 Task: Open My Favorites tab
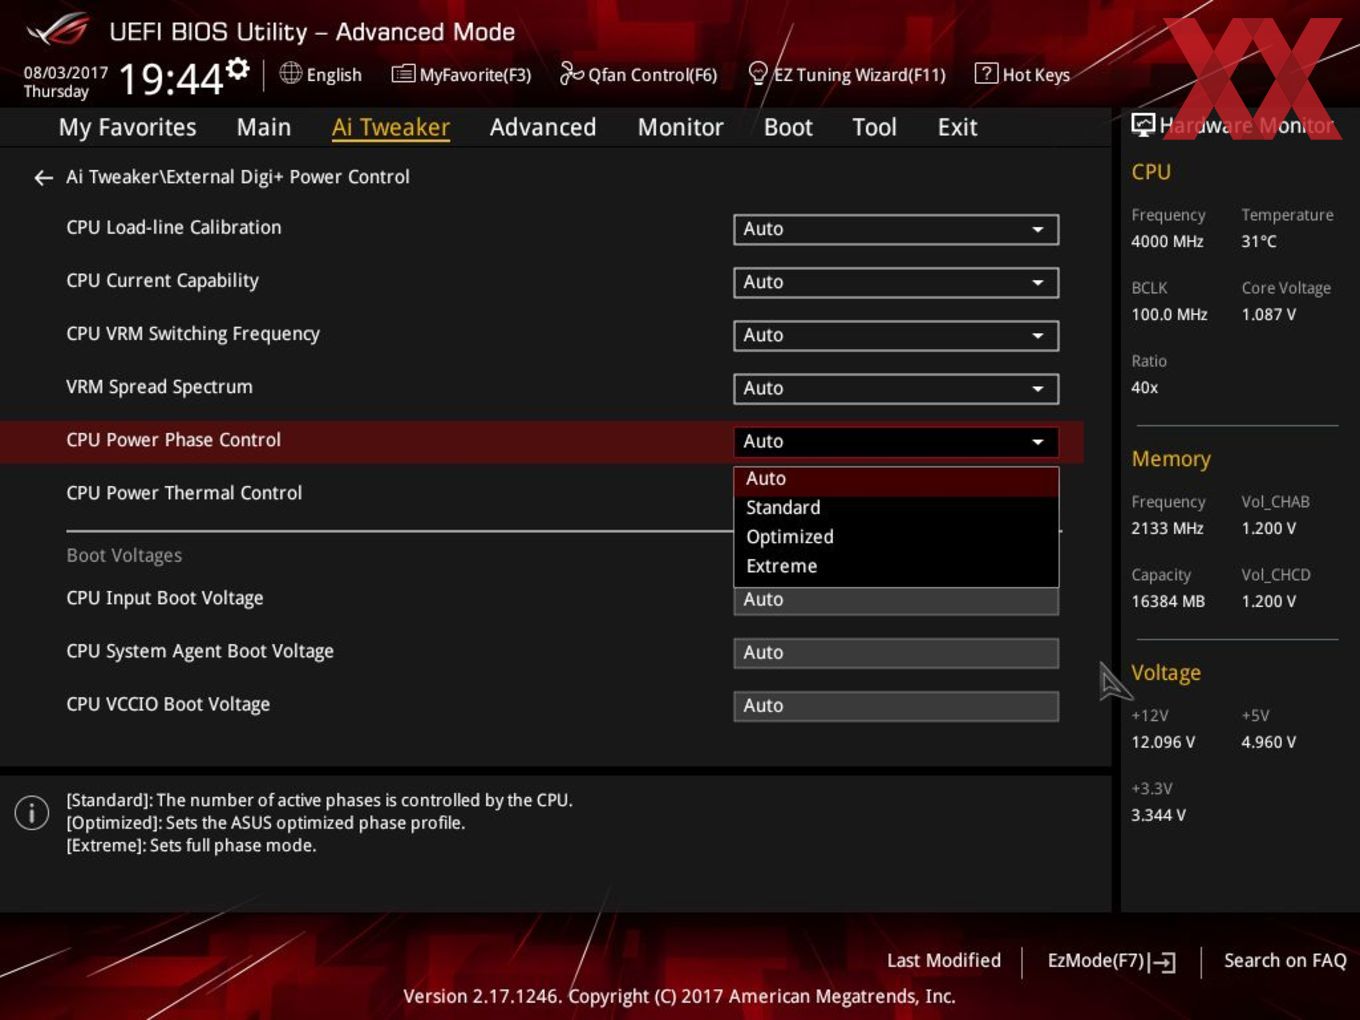(x=127, y=127)
